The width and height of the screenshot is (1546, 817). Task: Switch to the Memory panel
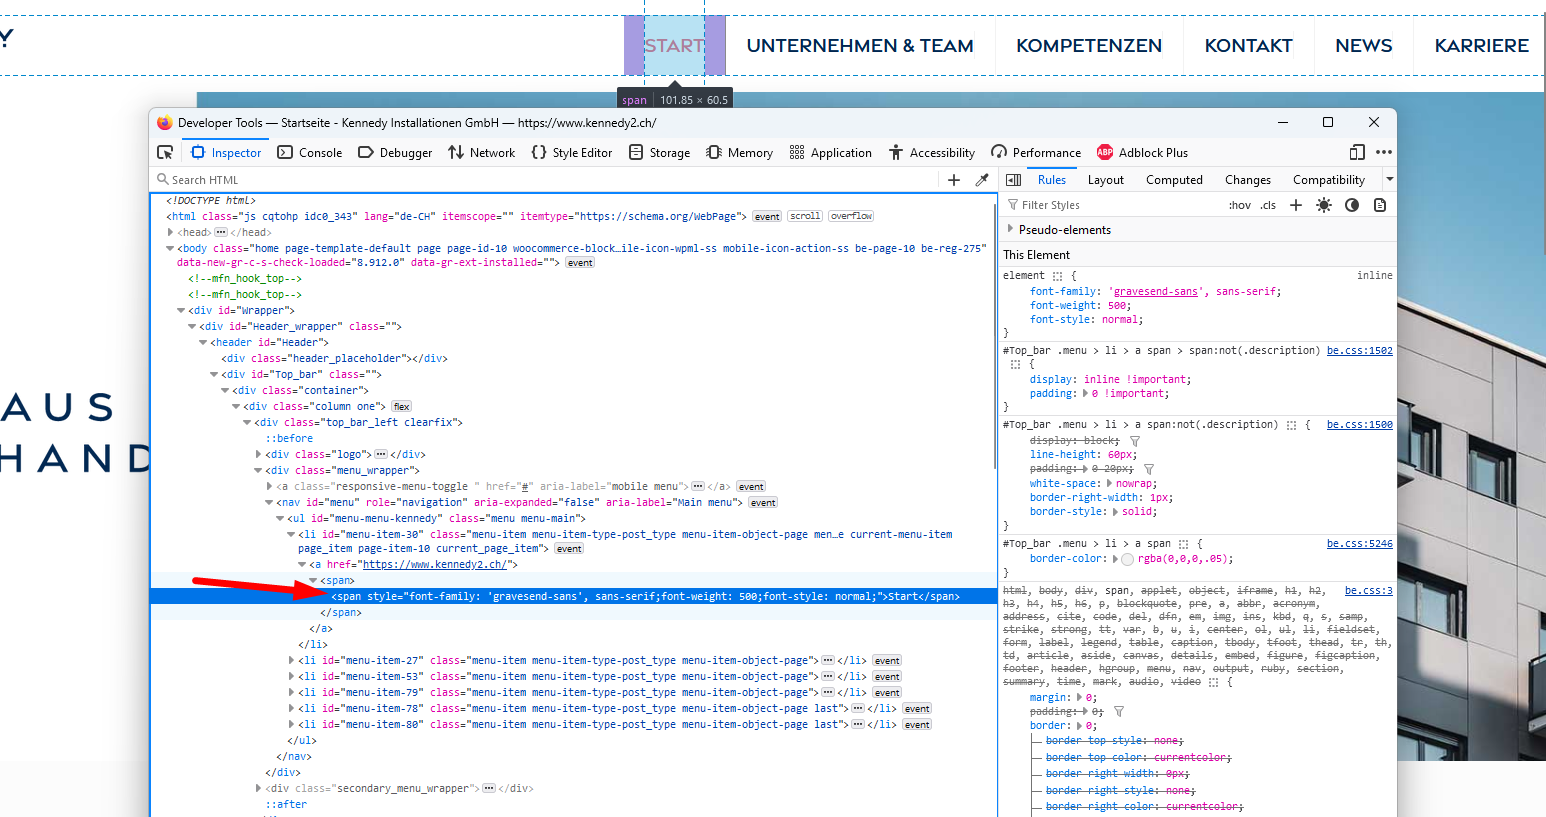(x=739, y=152)
